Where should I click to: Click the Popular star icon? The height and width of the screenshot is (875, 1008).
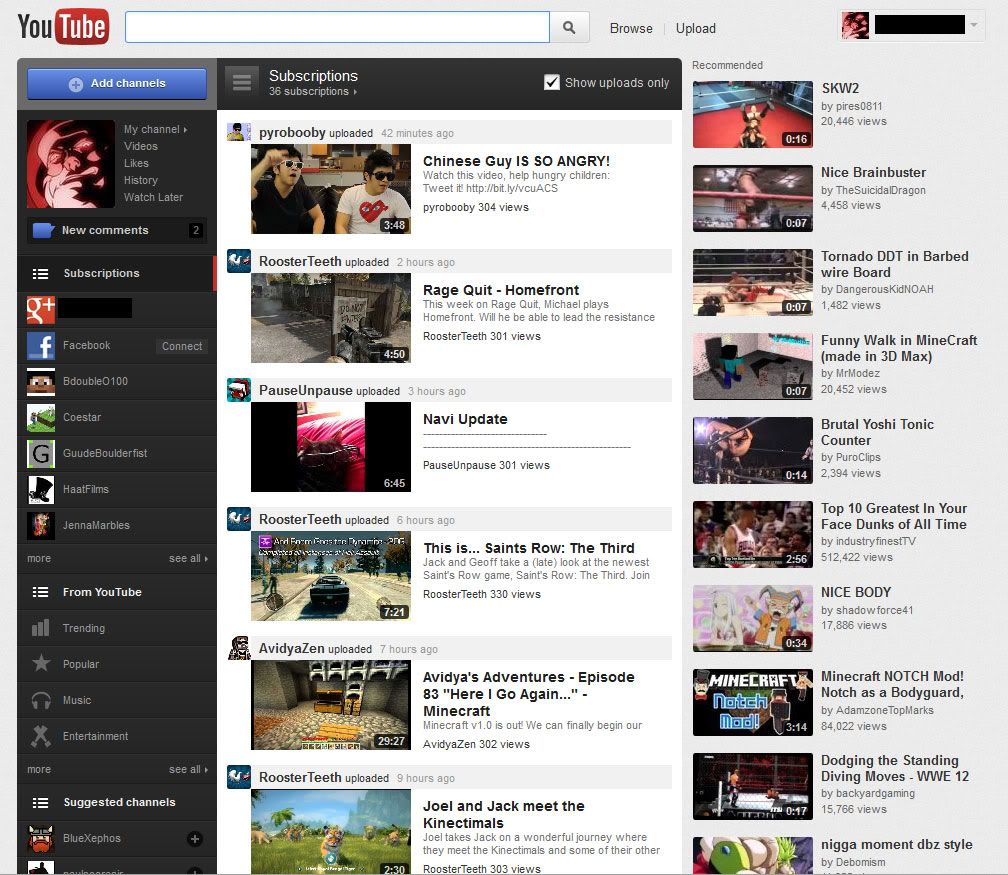point(41,664)
